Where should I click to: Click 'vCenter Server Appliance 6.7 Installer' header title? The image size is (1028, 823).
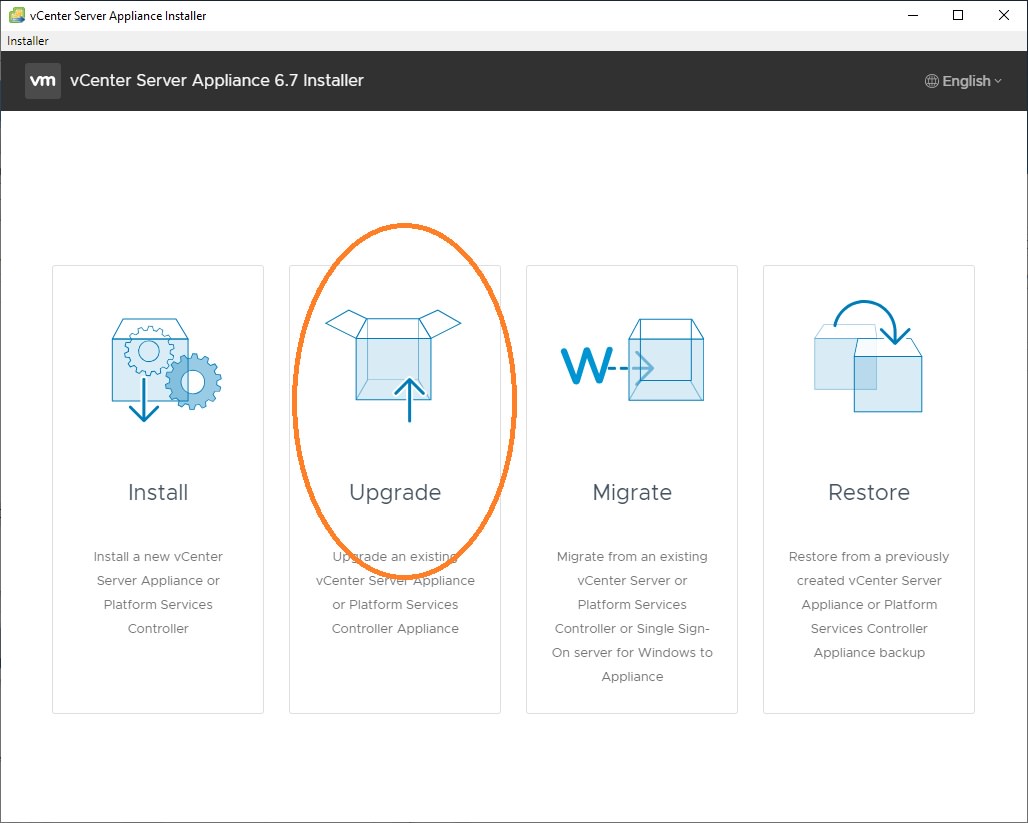coord(216,81)
